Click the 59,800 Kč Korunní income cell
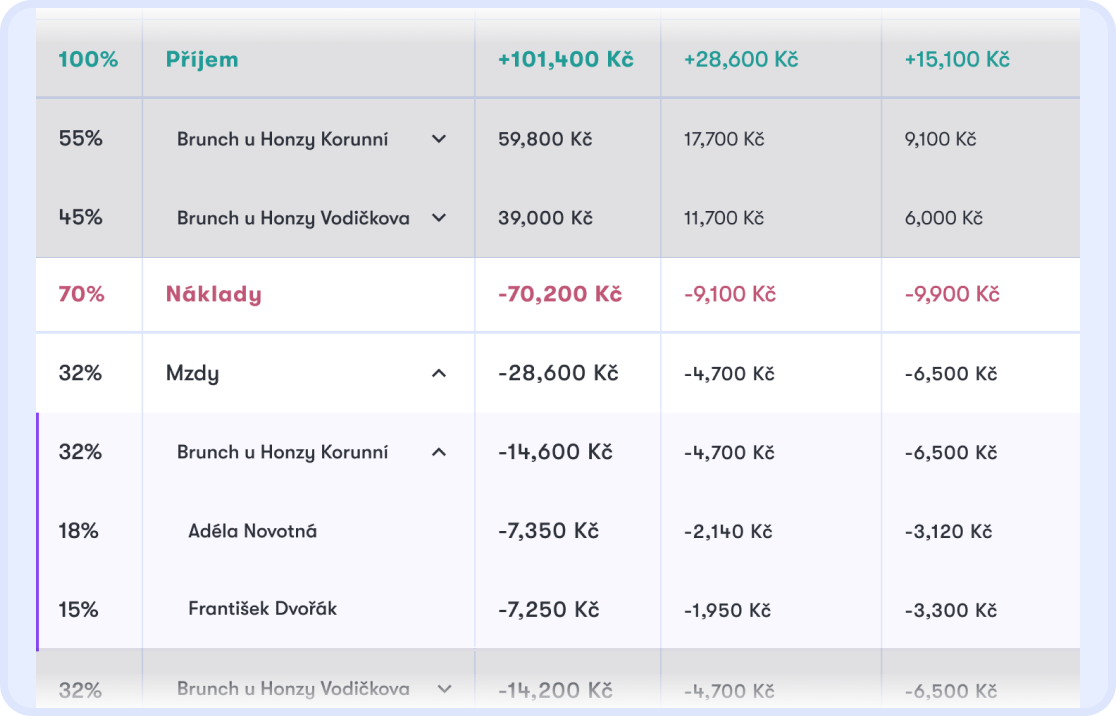Image resolution: width=1116 pixels, height=716 pixels. tap(545, 139)
